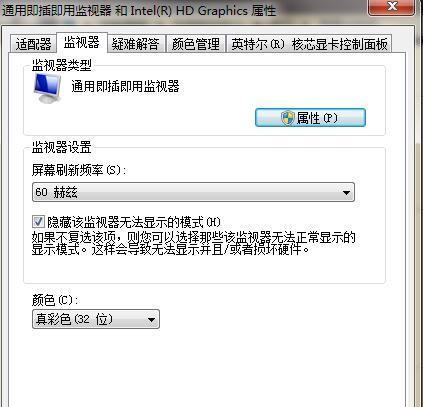Click the UAC shield icon on 属性 button
The width and height of the screenshot is (423, 407).
[x=288, y=118]
